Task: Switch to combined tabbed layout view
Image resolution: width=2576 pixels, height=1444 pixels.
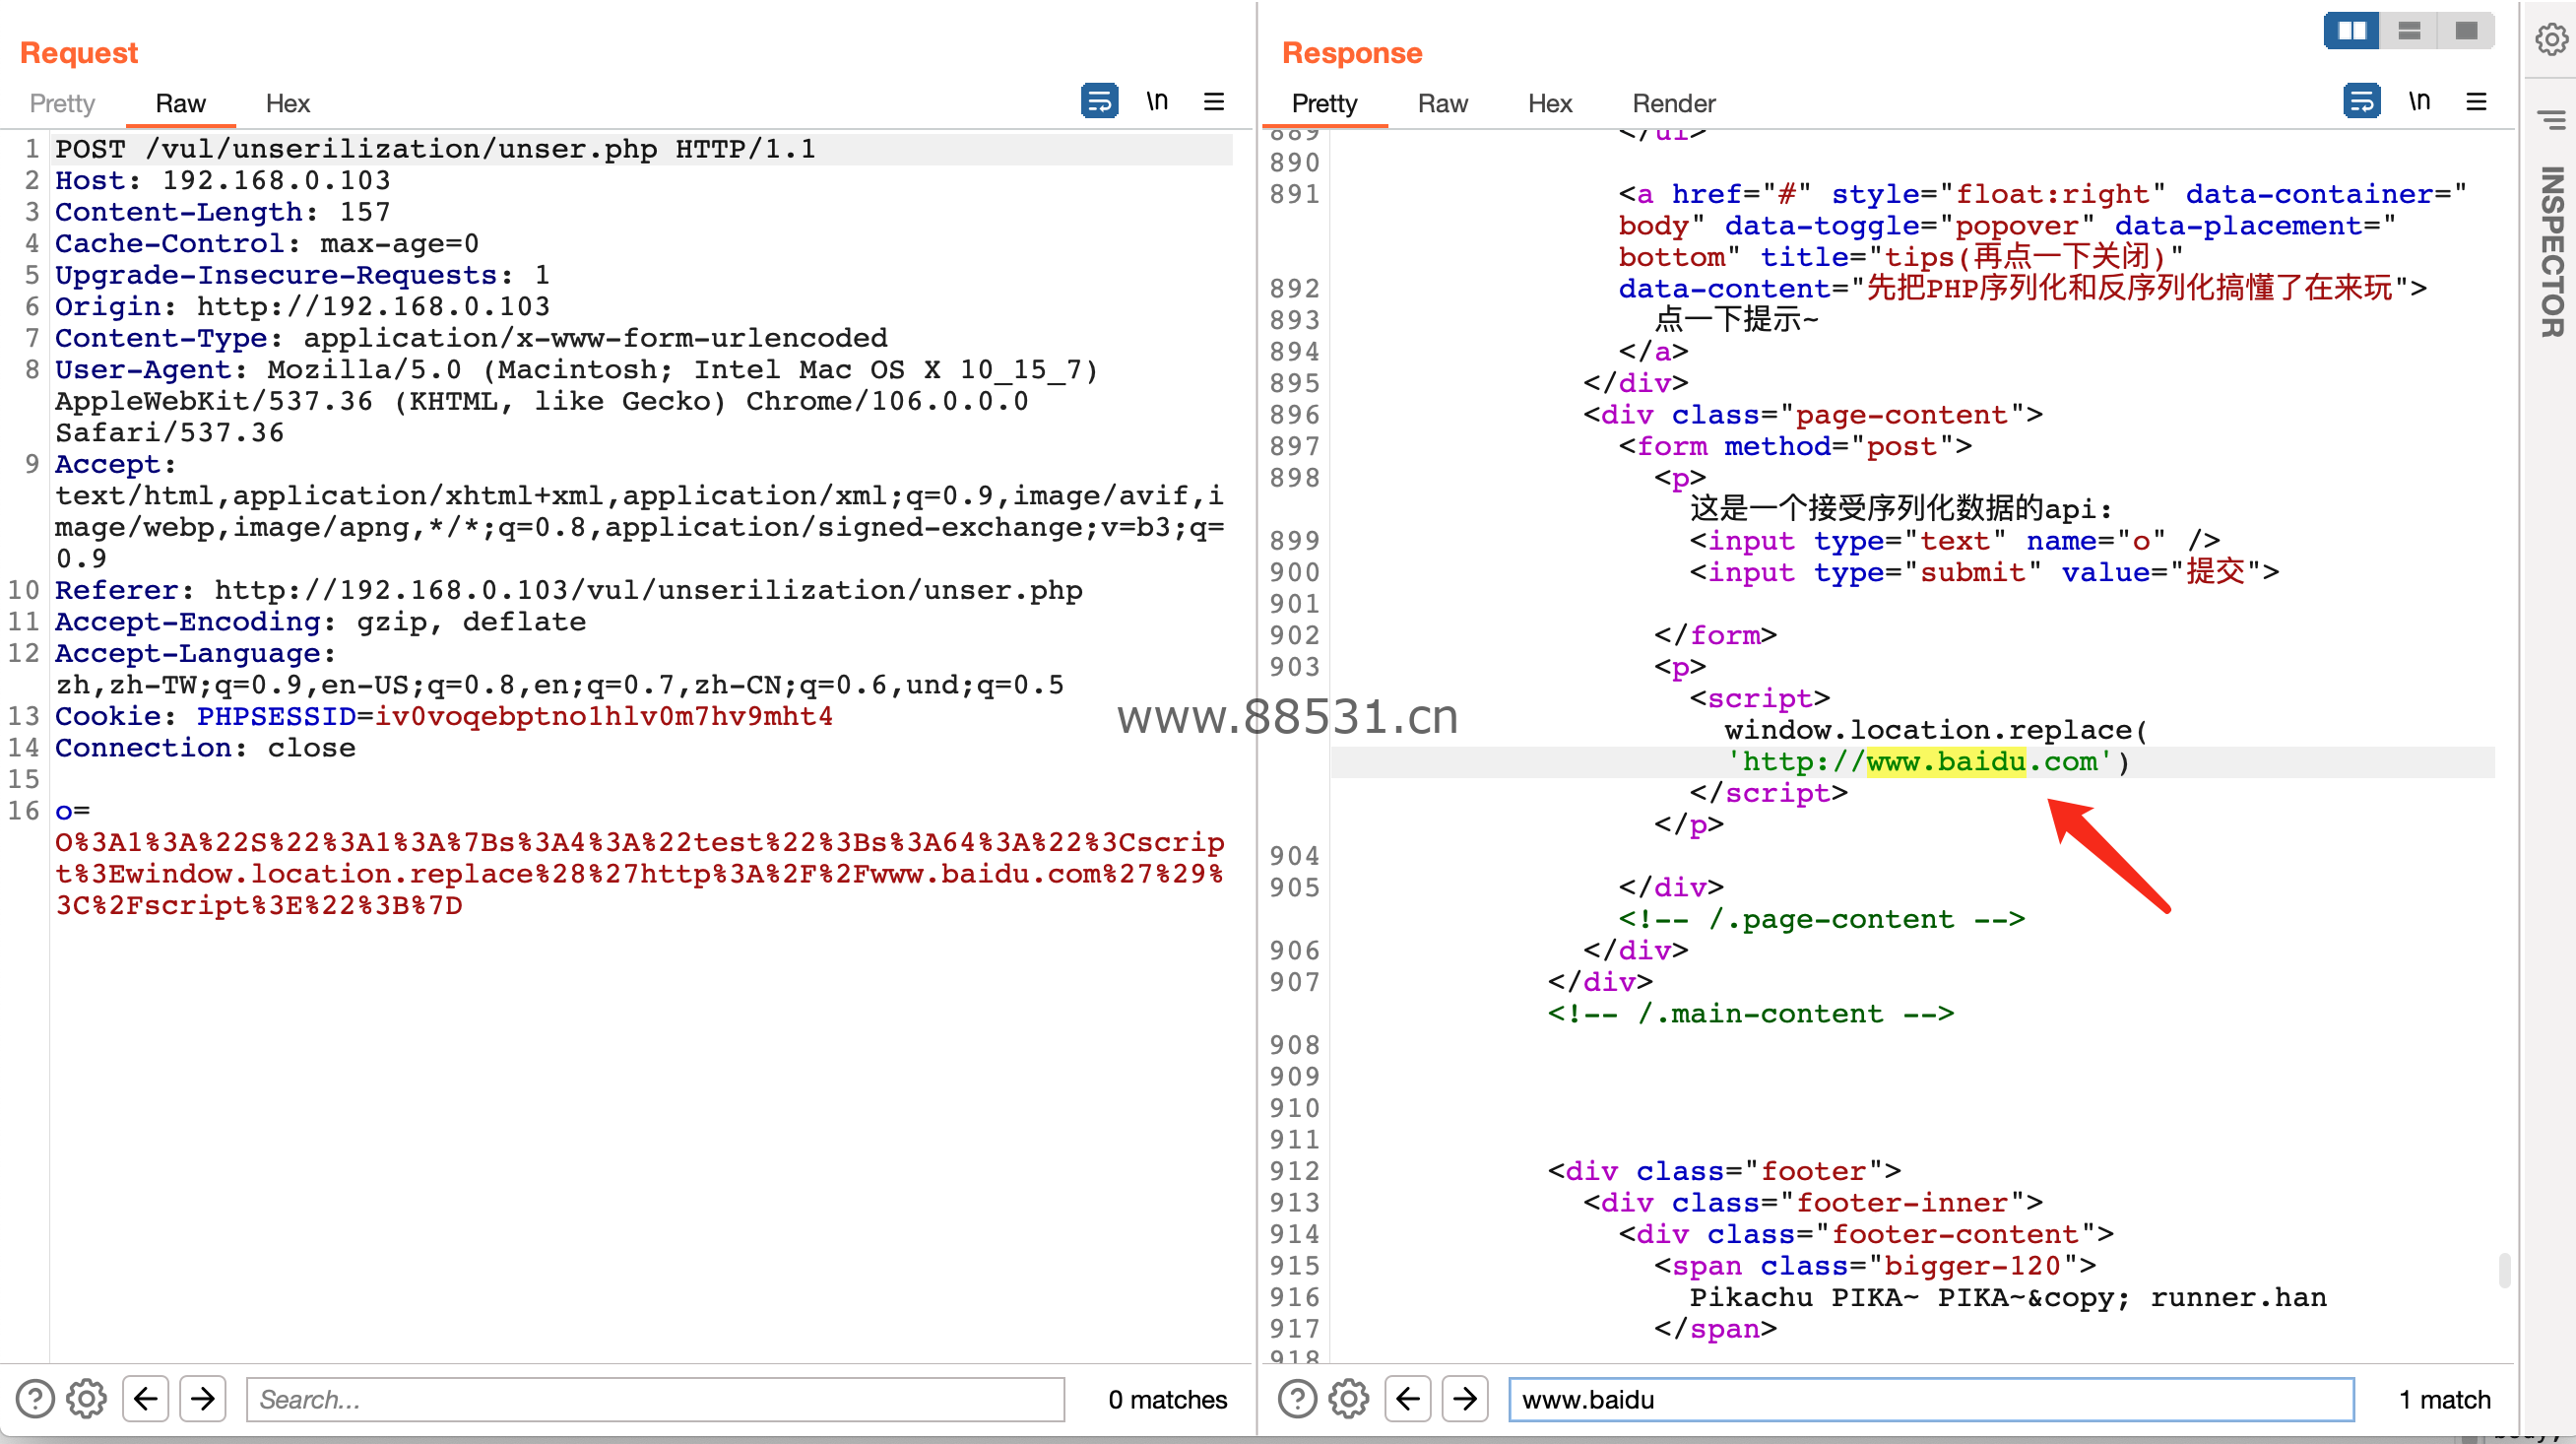Action: pyautogui.click(x=2466, y=31)
